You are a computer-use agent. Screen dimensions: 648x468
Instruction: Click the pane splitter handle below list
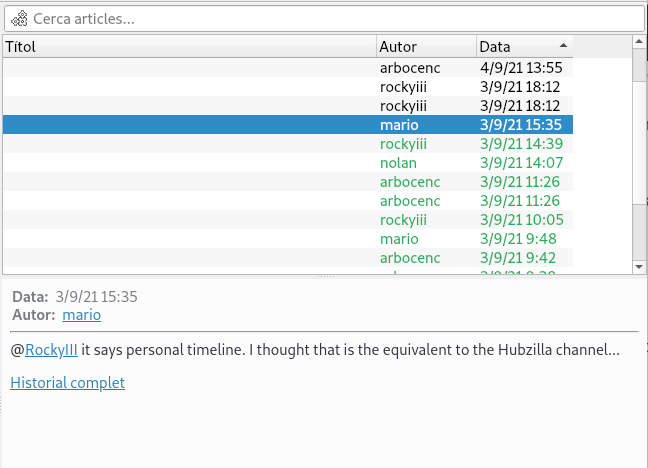(x=323, y=276)
